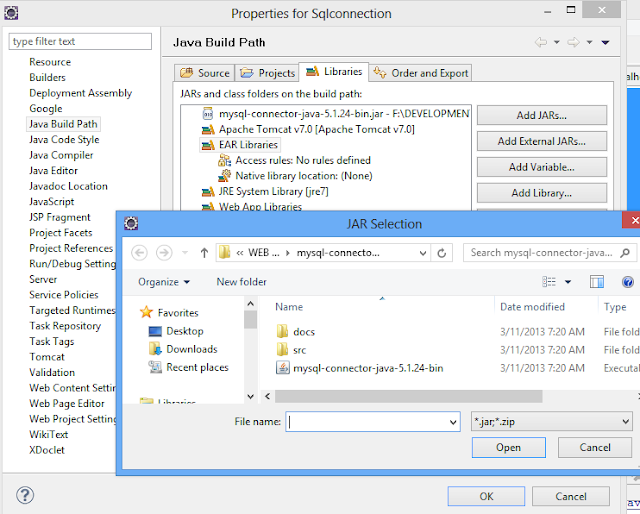Cancel the JAR Selection dialog
The height and width of the screenshot is (514, 640).
point(595,447)
